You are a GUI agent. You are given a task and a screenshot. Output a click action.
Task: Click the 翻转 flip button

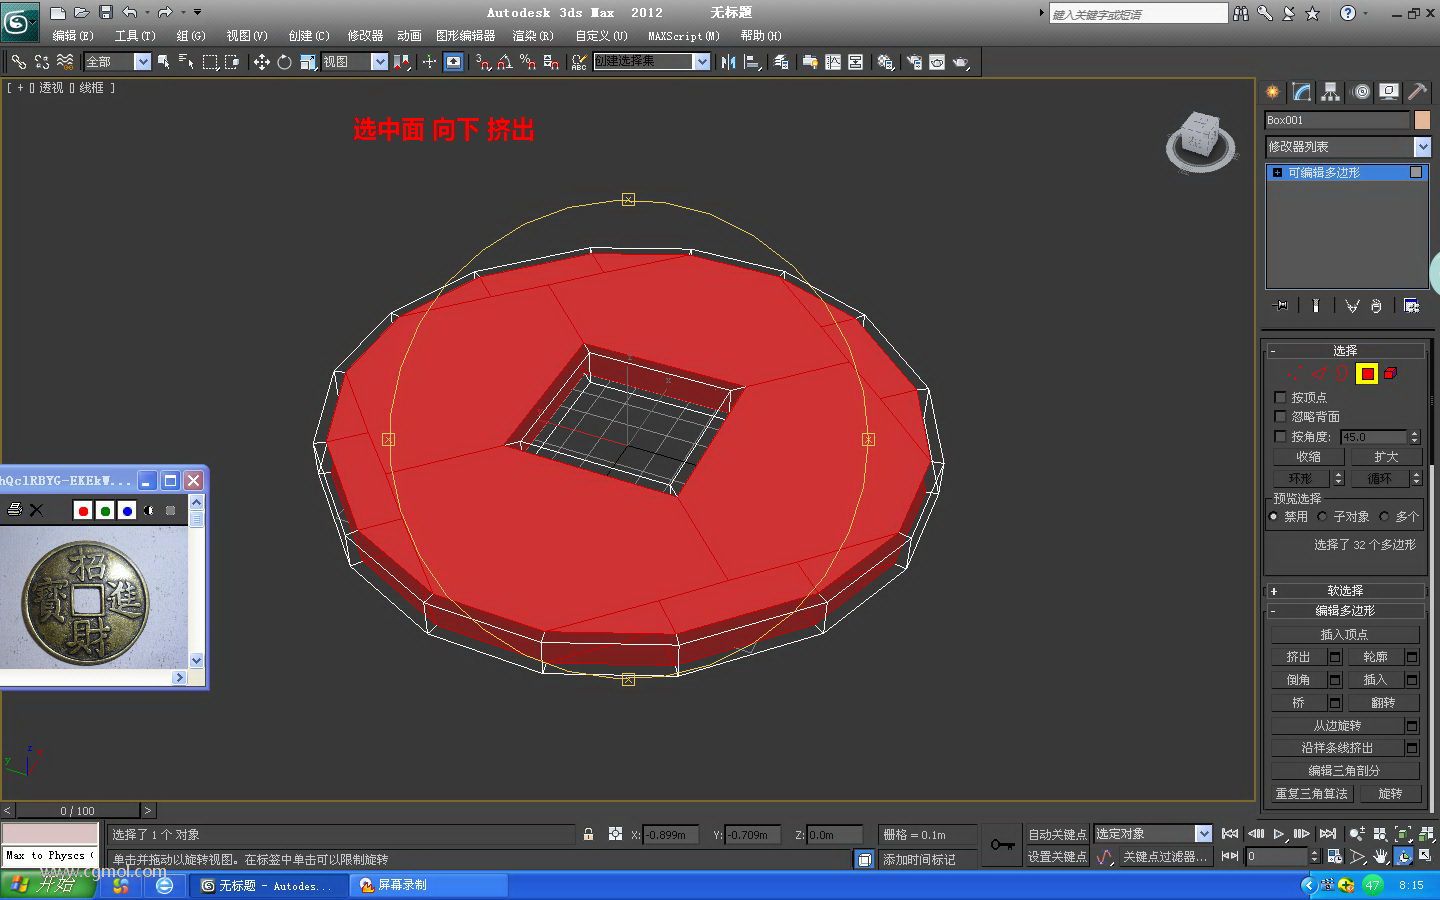(1383, 703)
